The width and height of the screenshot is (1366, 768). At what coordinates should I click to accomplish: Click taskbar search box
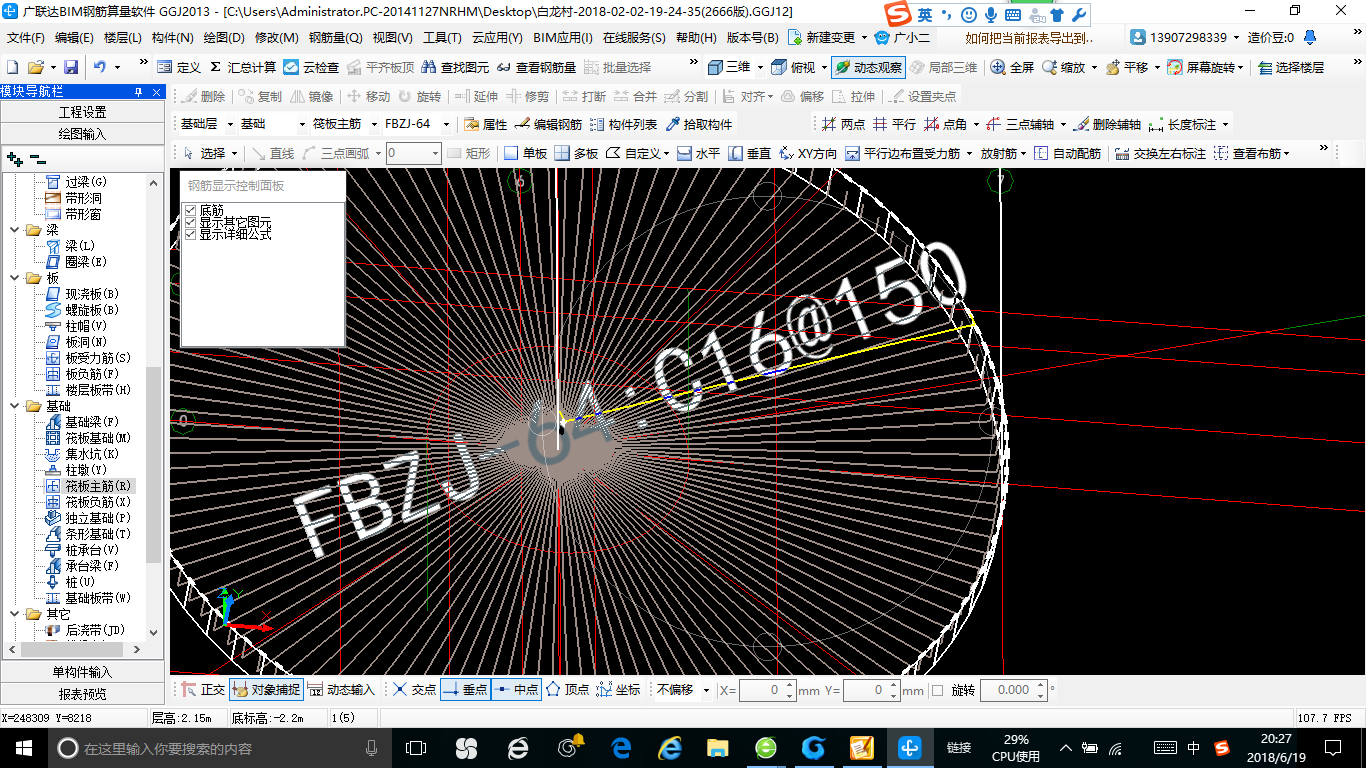pos(219,748)
